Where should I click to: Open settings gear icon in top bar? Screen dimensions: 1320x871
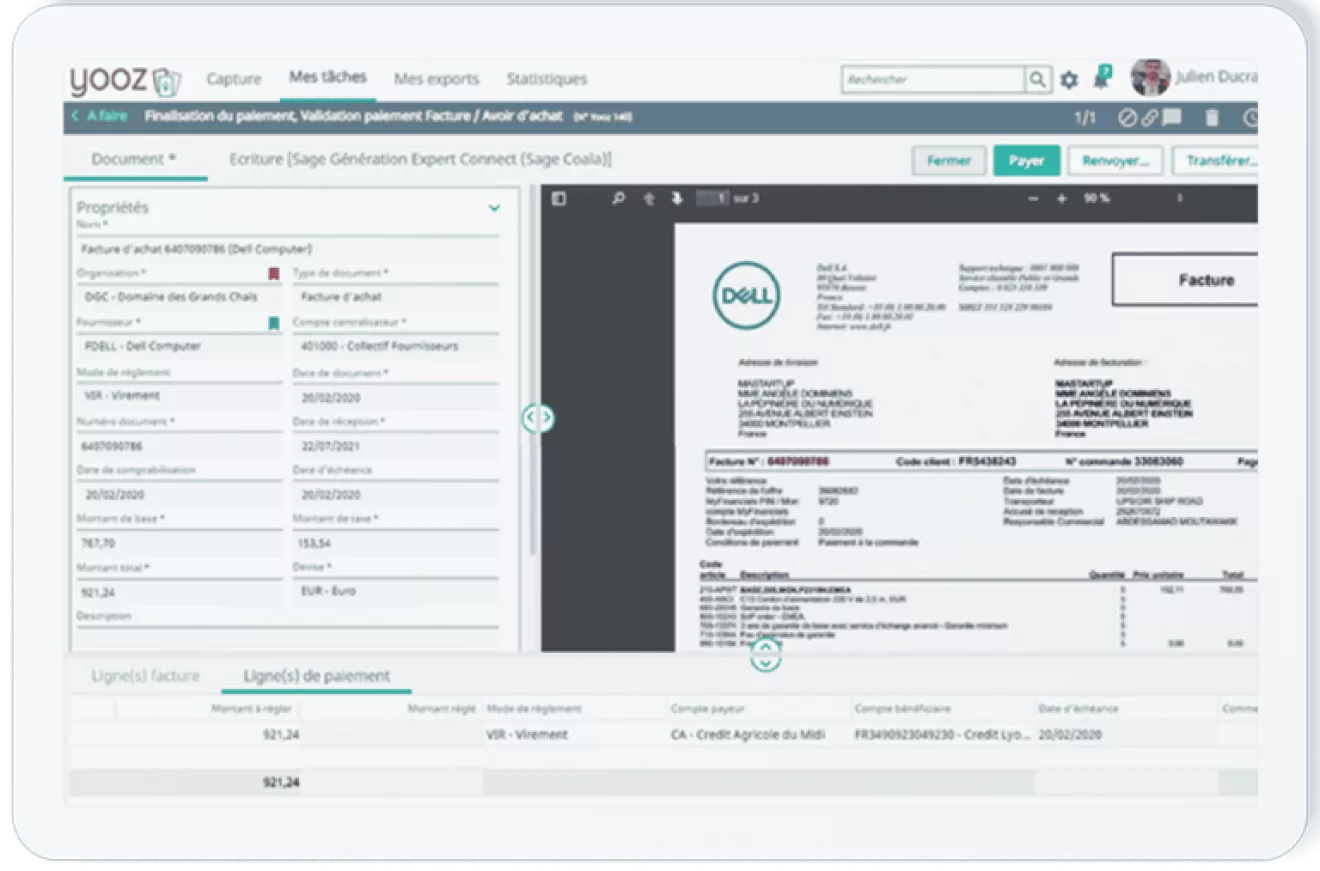1069,79
